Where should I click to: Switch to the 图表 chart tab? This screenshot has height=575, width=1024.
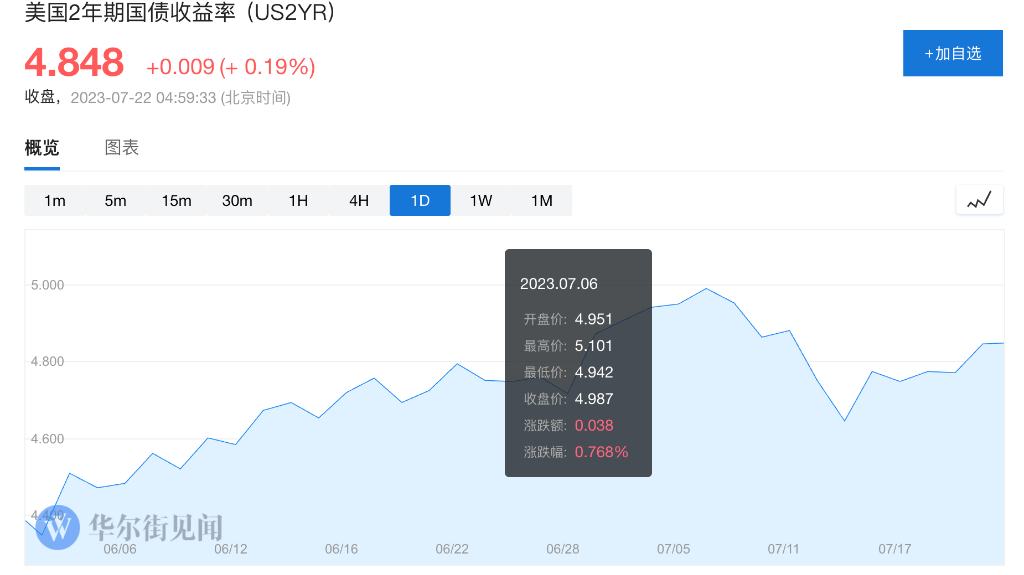121,148
